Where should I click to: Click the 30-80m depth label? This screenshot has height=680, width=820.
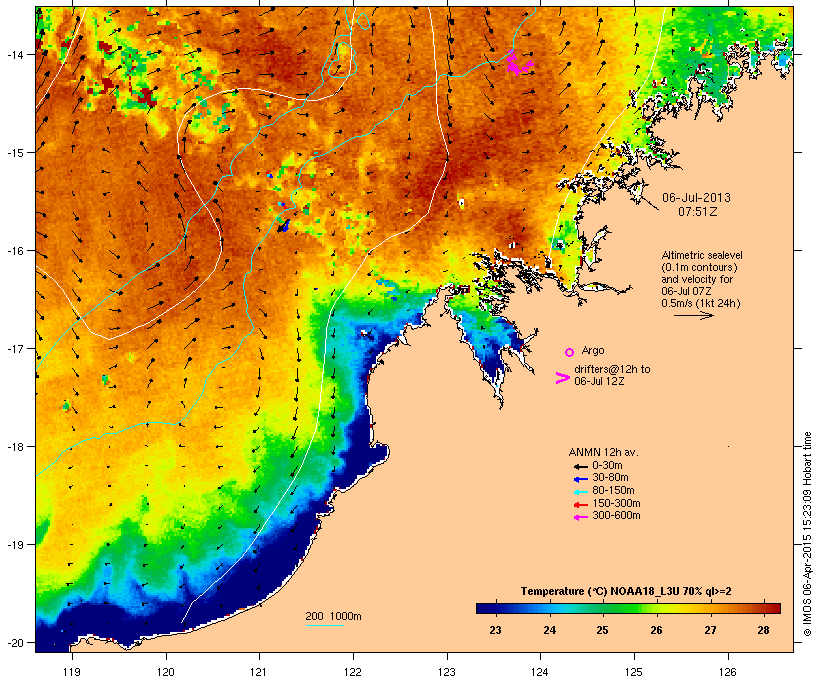(610, 478)
